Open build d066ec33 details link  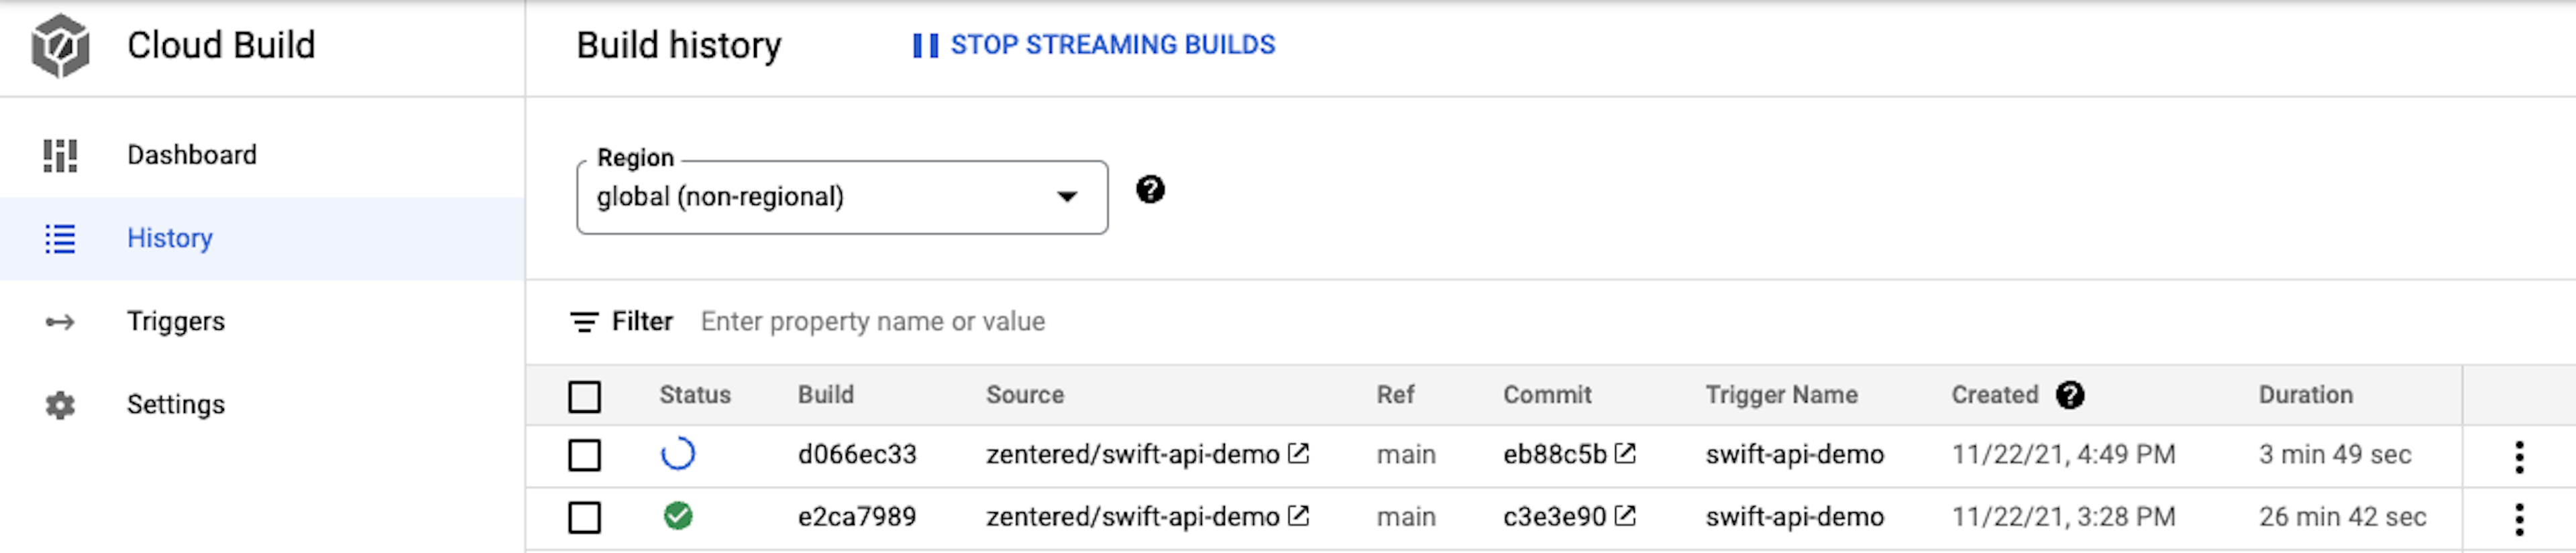[857, 454]
